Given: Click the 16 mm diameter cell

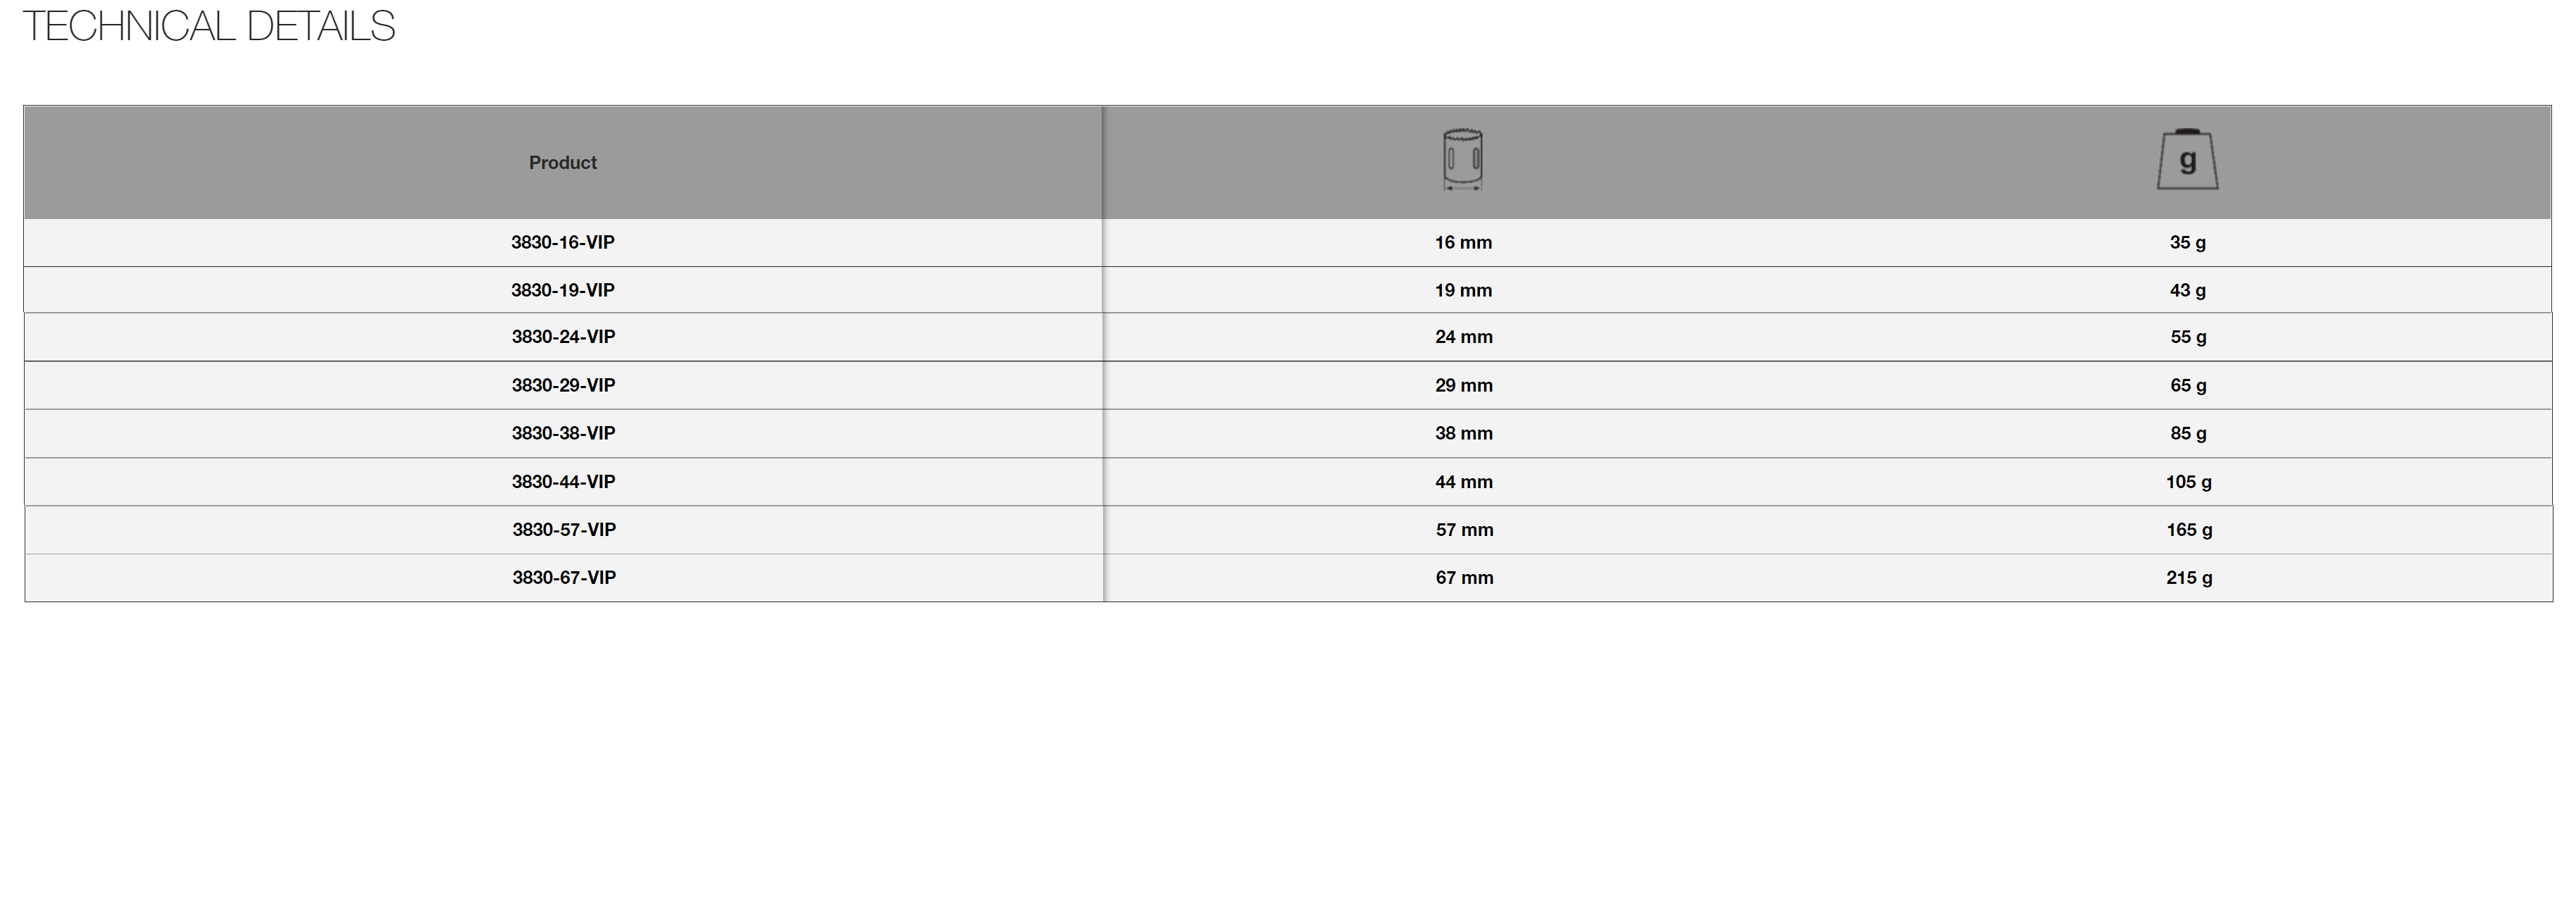Looking at the screenshot, I should (1463, 243).
